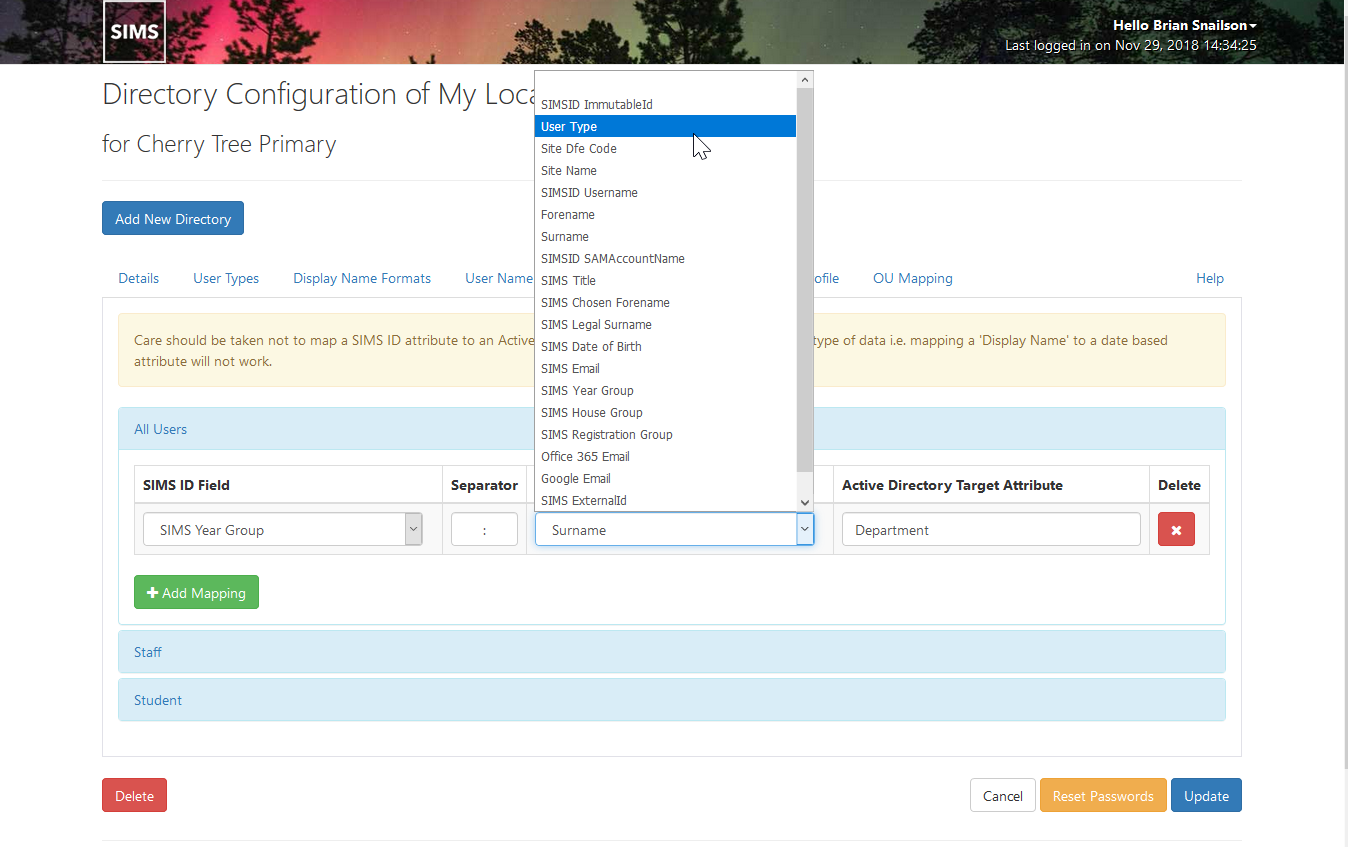Select Site Name in dropdown list

(x=665, y=170)
